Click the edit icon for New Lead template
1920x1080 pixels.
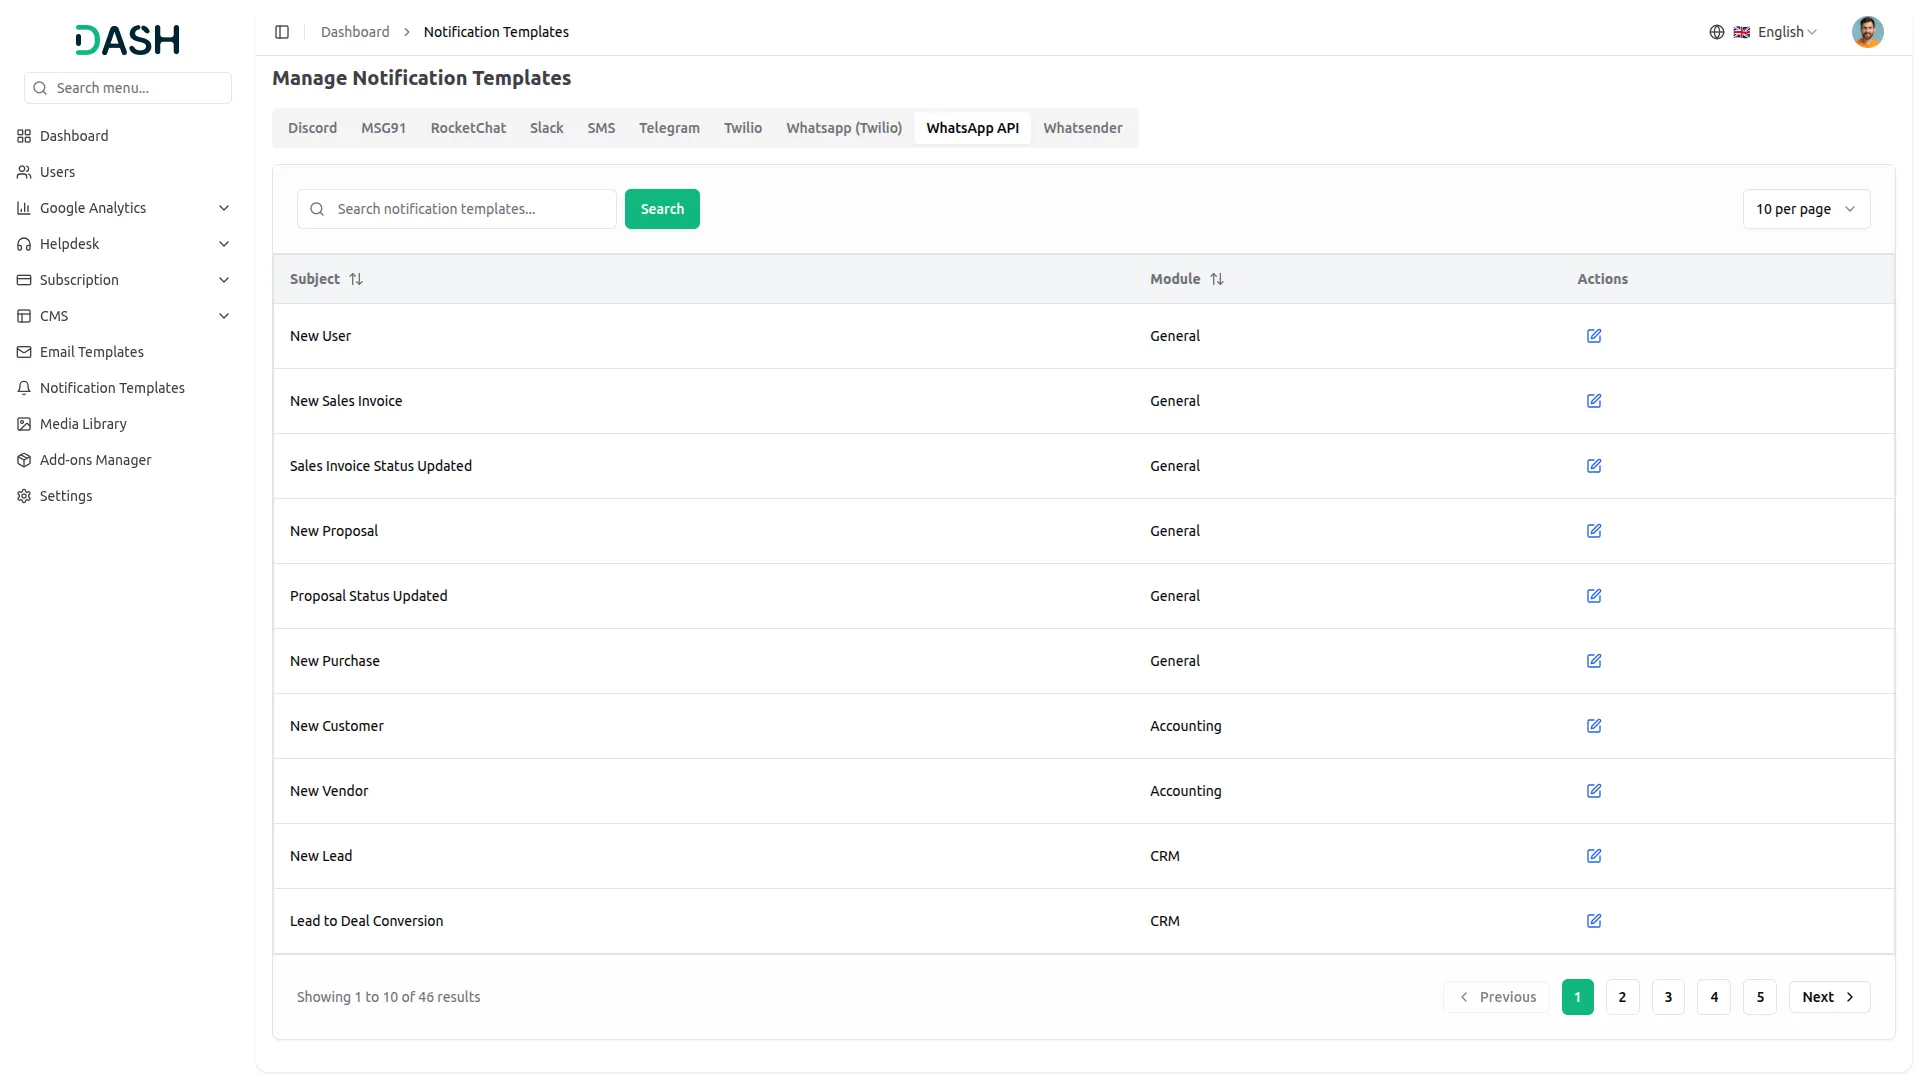1593,855
